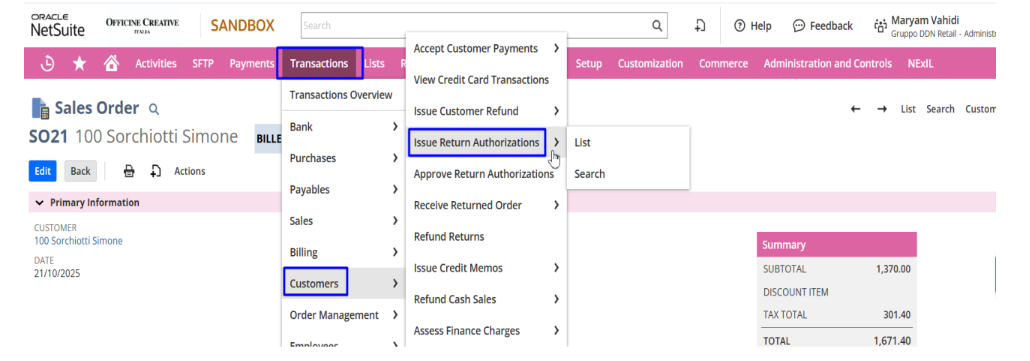Click the Summary panel header
The image size is (1030, 361).
click(x=836, y=245)
